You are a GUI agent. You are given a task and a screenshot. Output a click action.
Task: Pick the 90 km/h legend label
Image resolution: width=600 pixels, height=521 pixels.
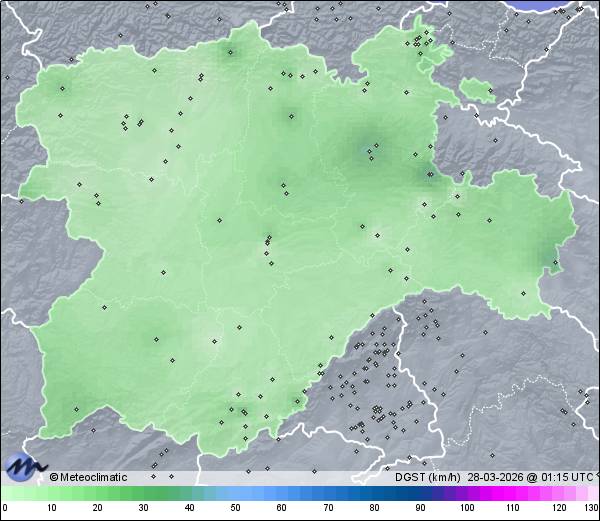click(x=420, y=508)
